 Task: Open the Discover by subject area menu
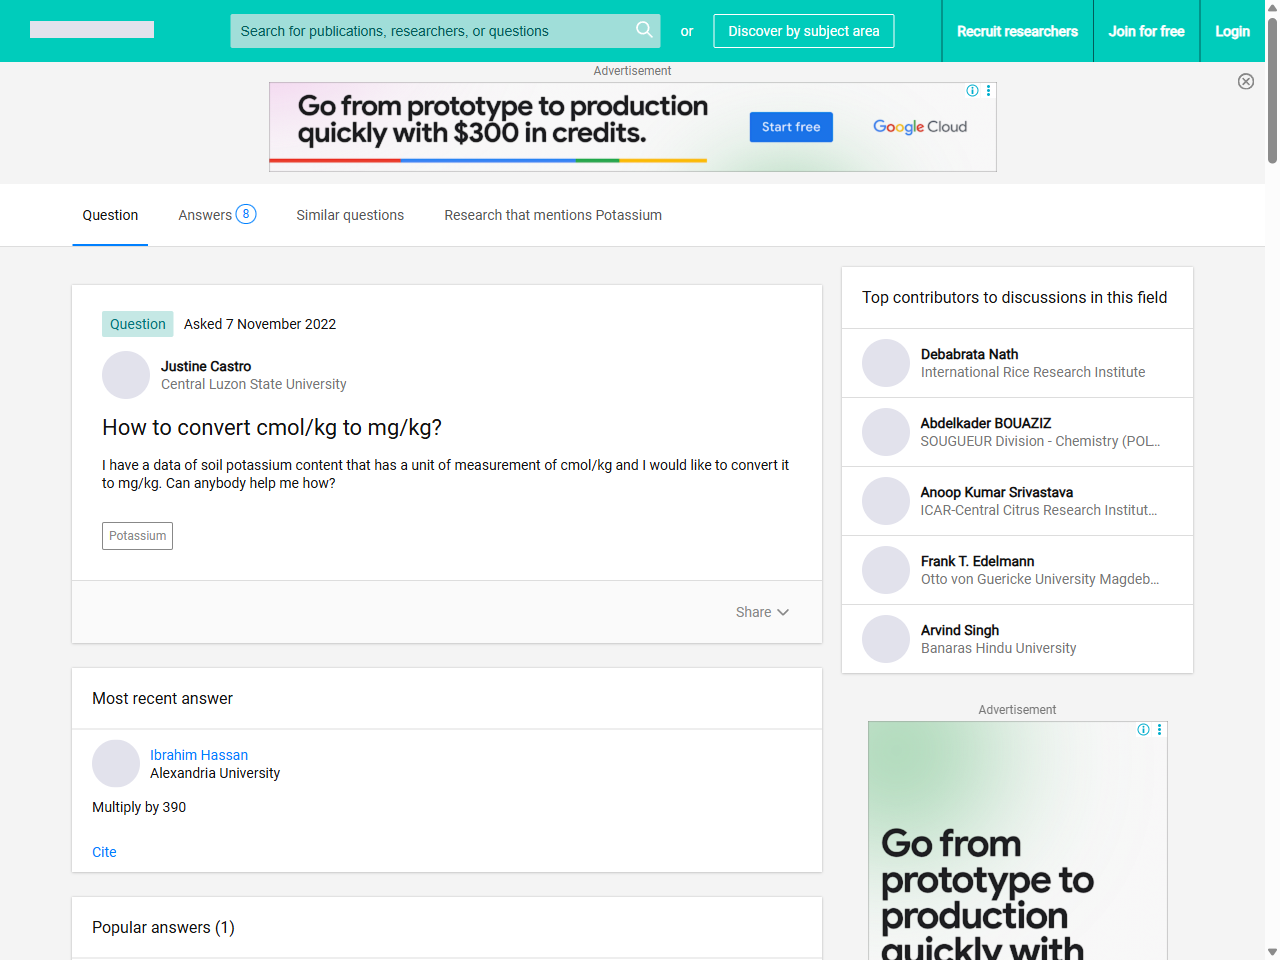pyautogui.click(x=803, y=31)
